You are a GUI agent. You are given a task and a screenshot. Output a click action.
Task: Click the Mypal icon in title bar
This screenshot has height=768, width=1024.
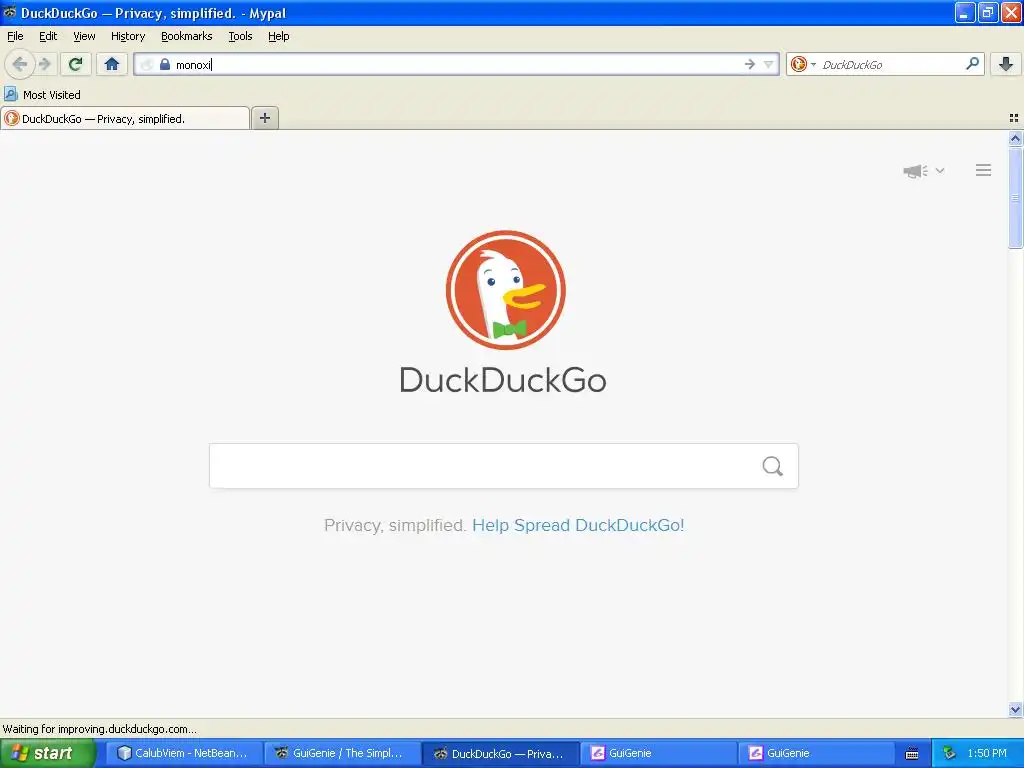(10, 12)
